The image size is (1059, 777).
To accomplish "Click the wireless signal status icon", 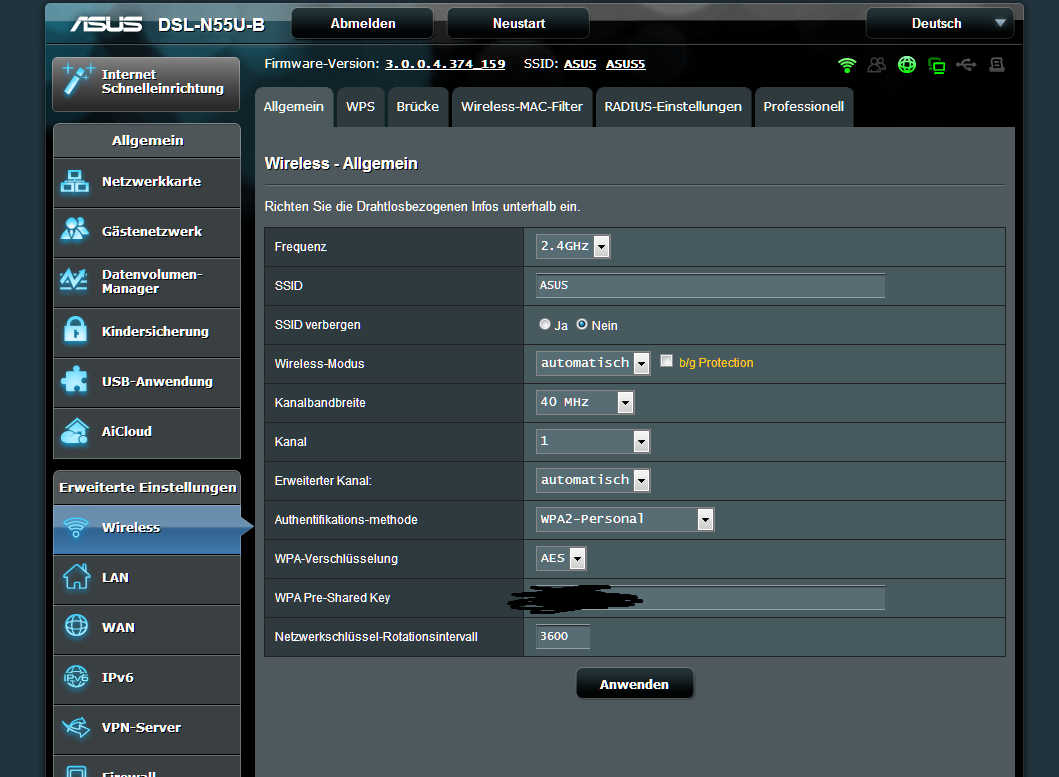I will (x=846, y=65).
